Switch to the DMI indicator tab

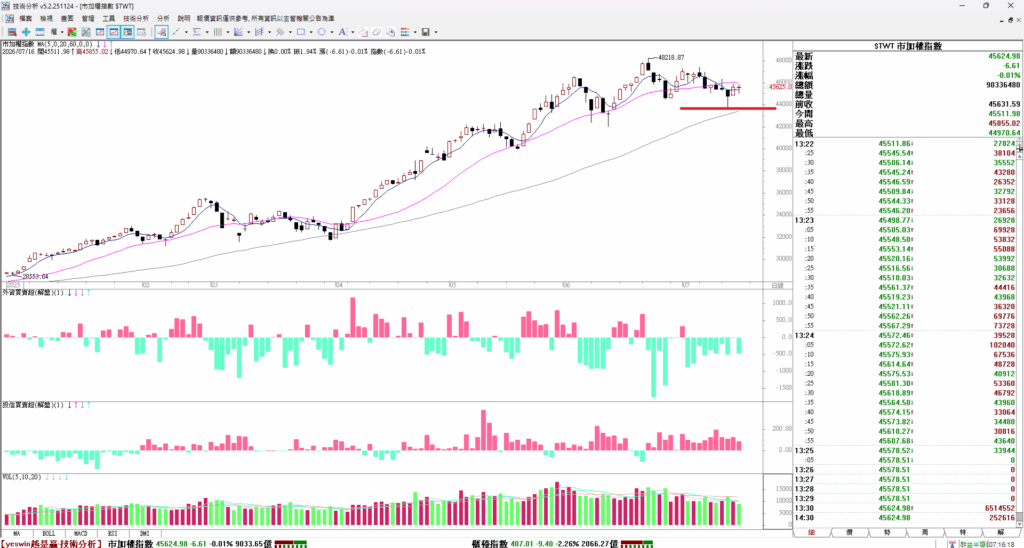pos(144,534)
